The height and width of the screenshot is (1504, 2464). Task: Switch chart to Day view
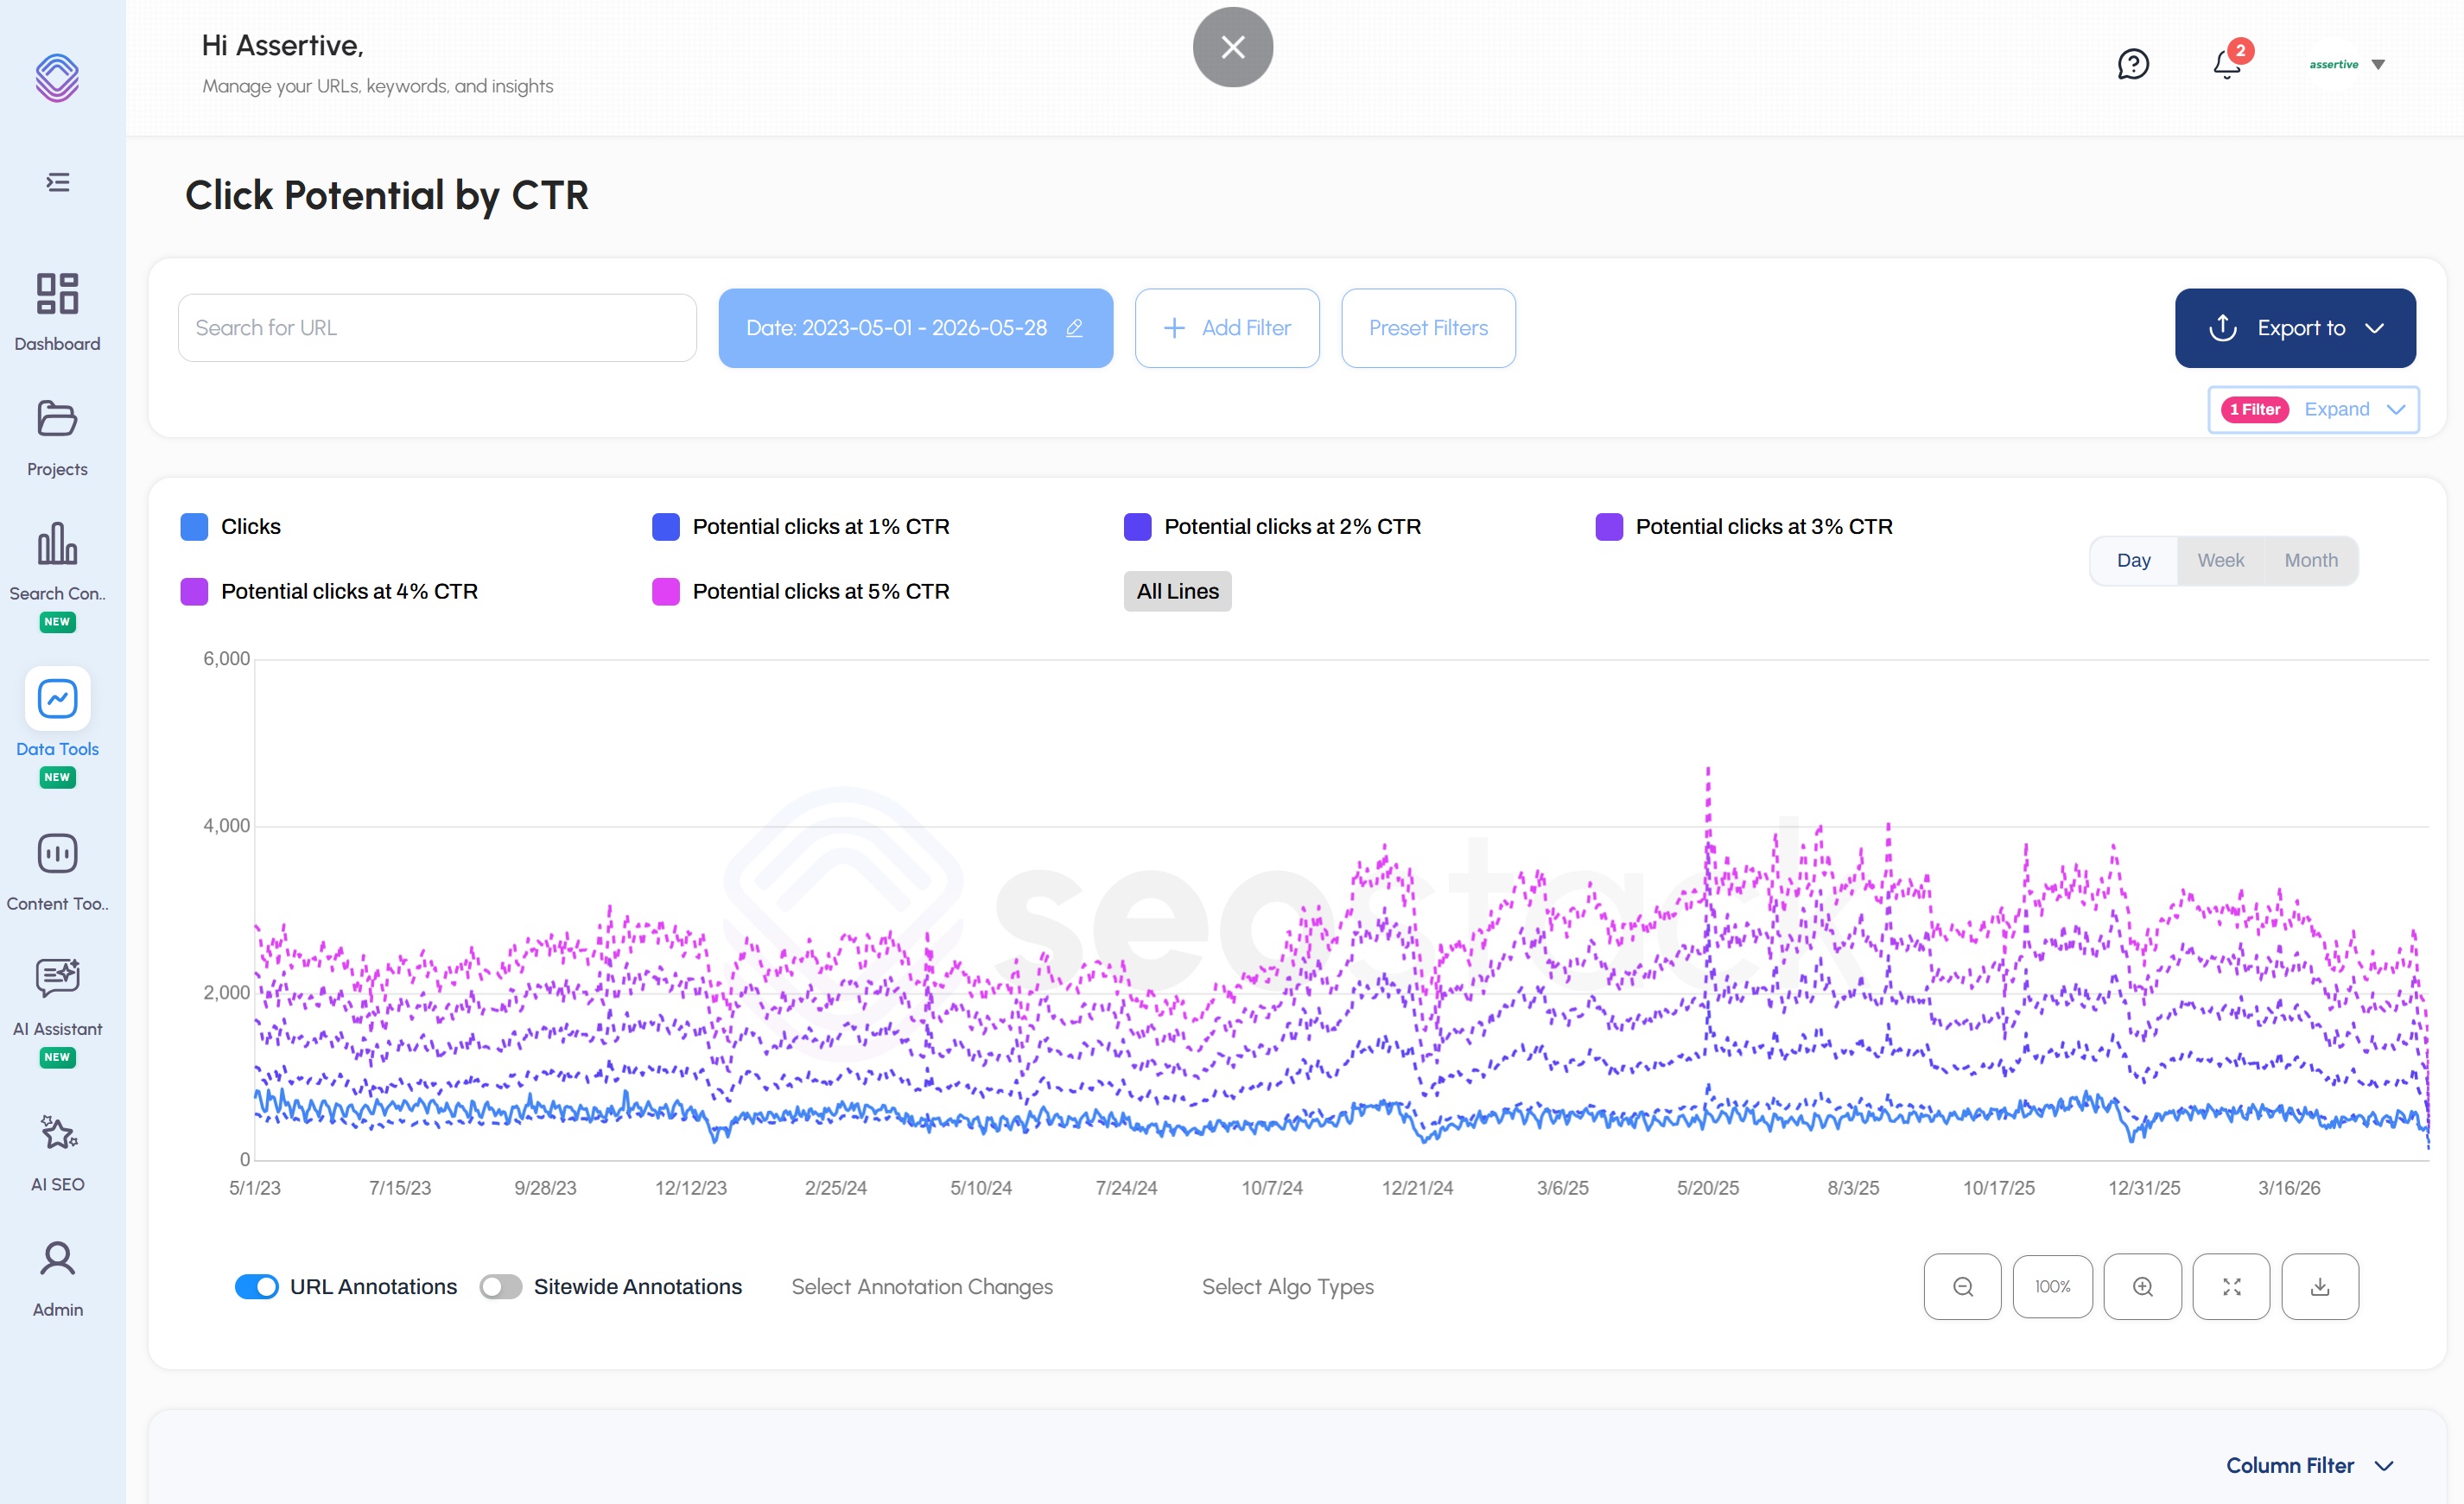coord(2133,561)
